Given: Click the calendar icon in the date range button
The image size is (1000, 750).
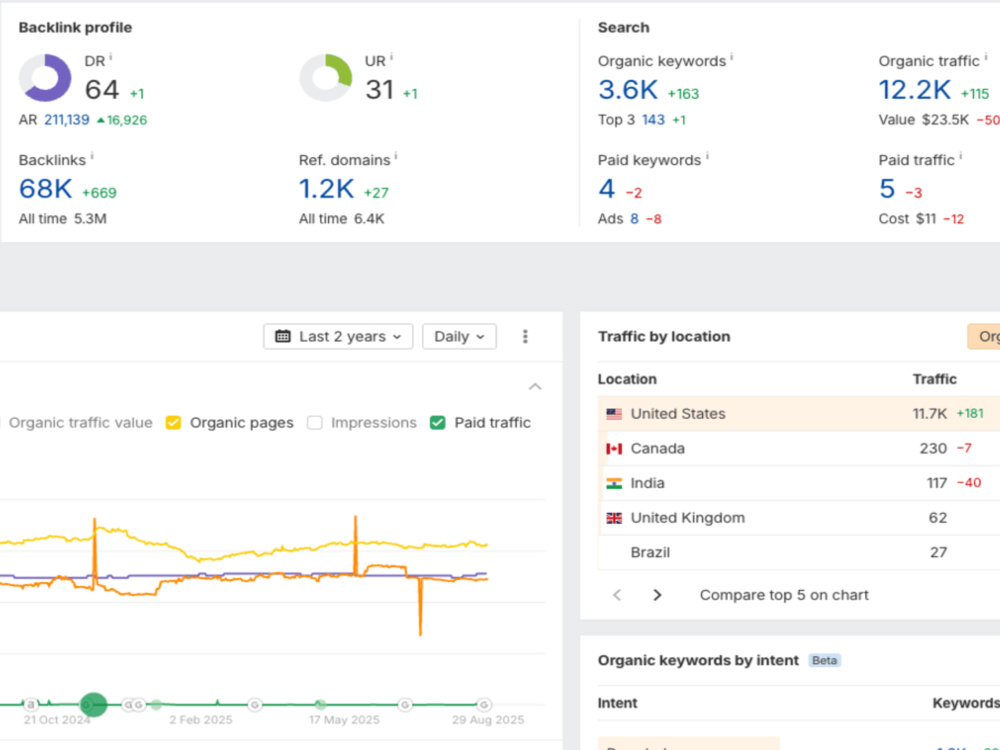Looking at the screenshot, I should [x=283, y=336].
